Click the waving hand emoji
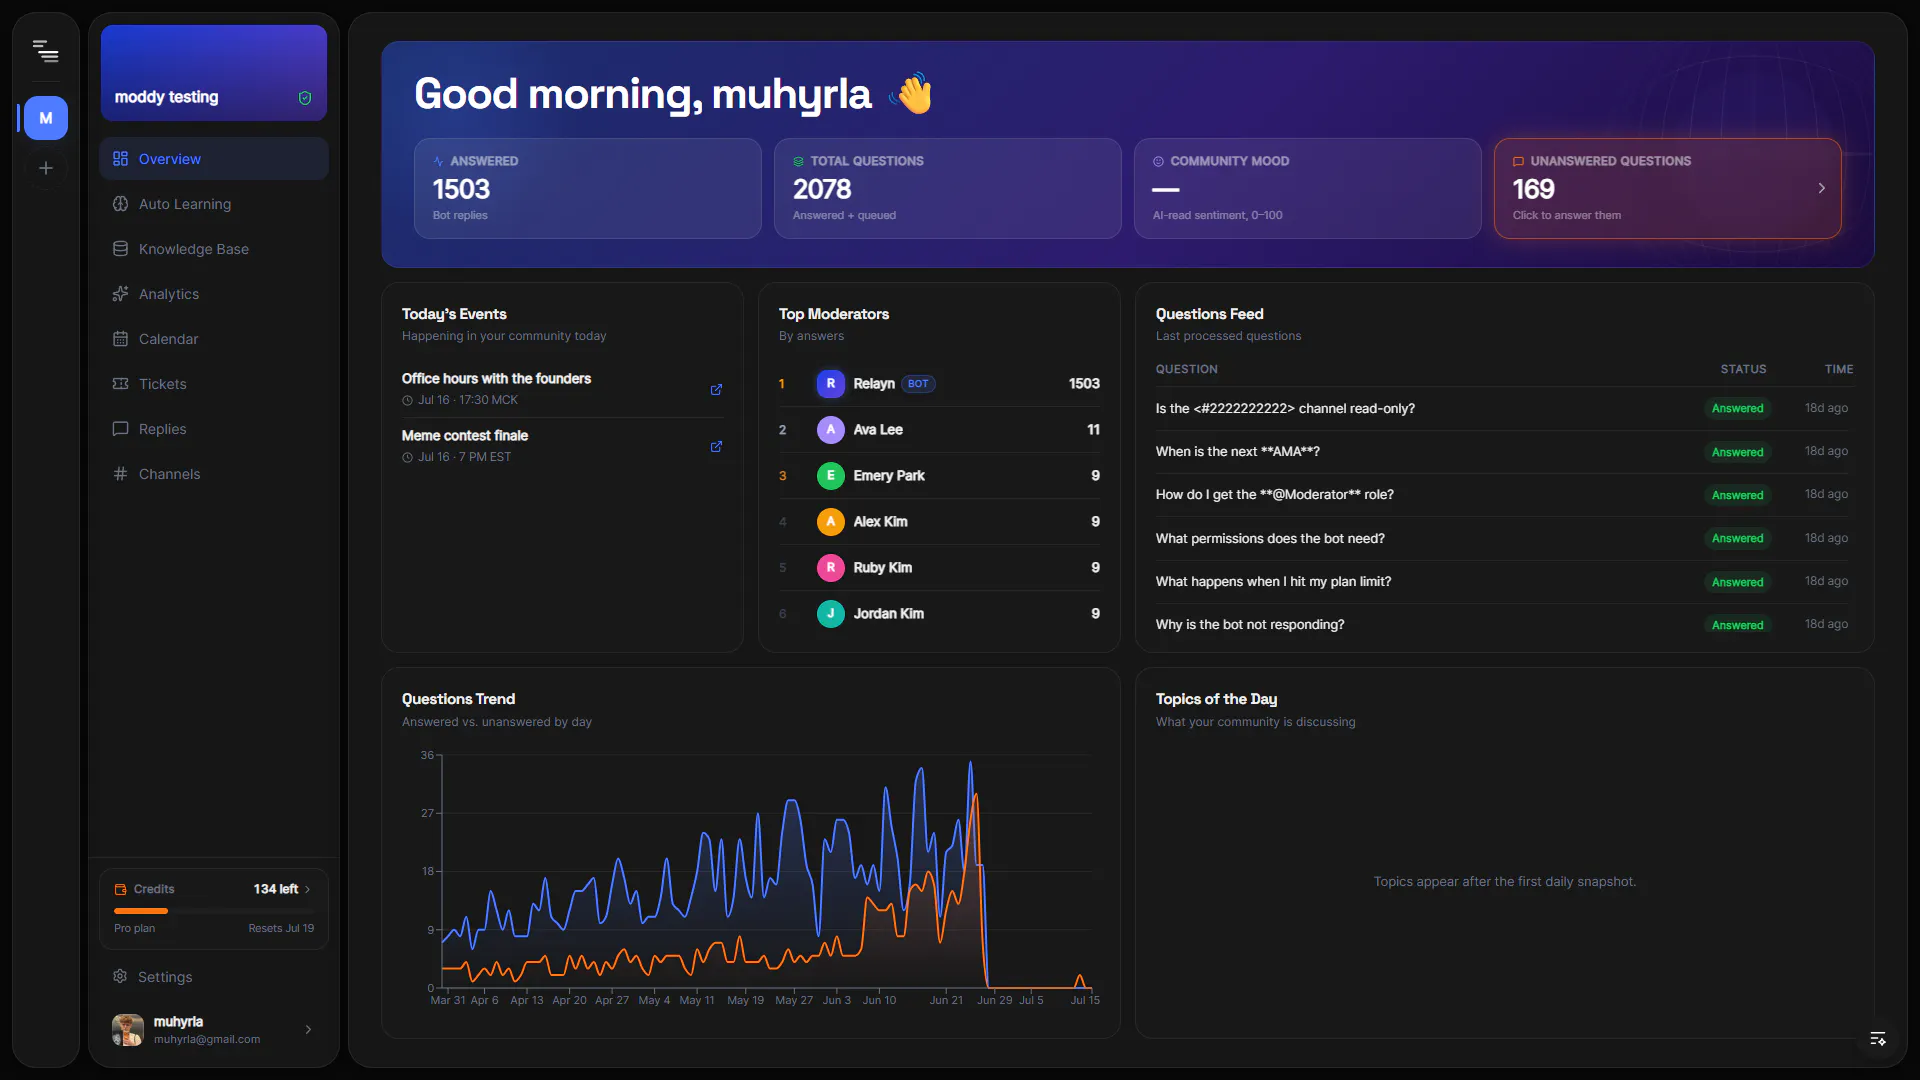The width and height of the screenshot is (1920, 1080). (911, 94)
